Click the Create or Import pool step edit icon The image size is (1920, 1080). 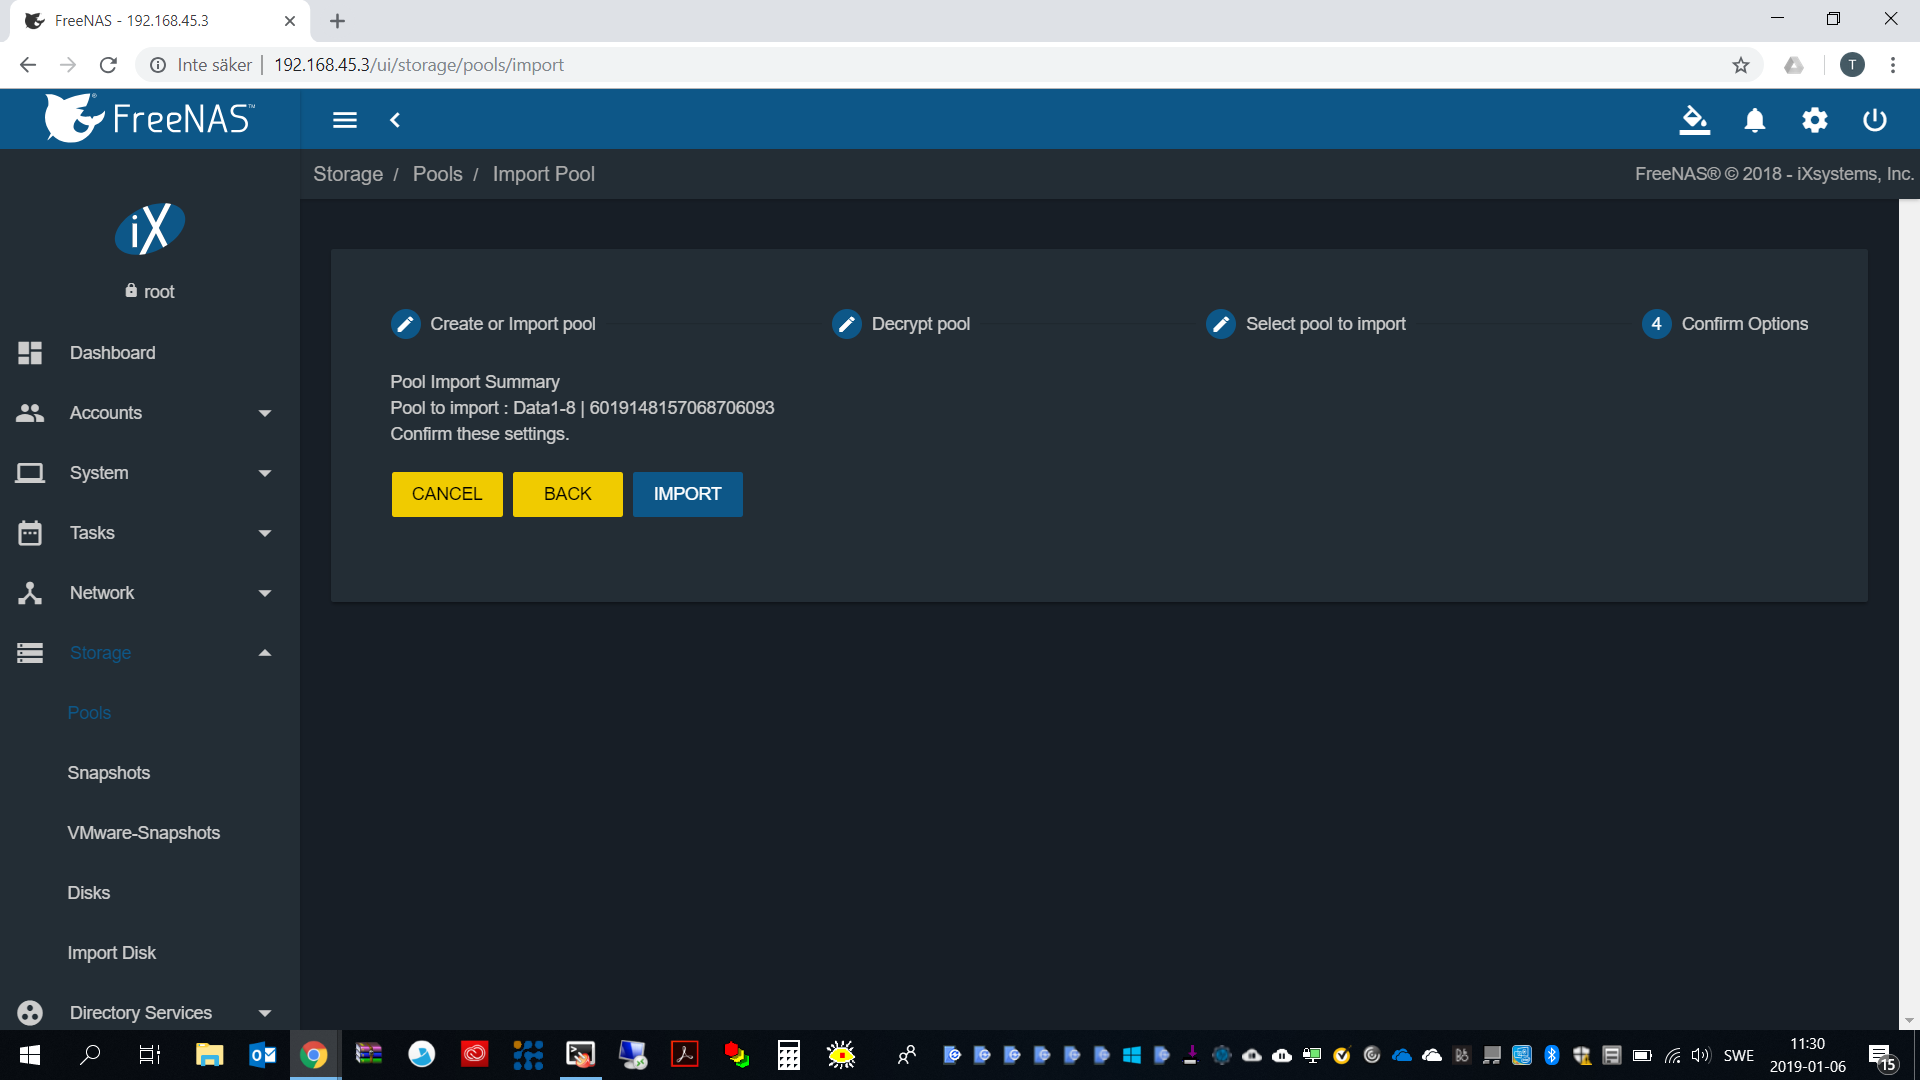[405, 324]
